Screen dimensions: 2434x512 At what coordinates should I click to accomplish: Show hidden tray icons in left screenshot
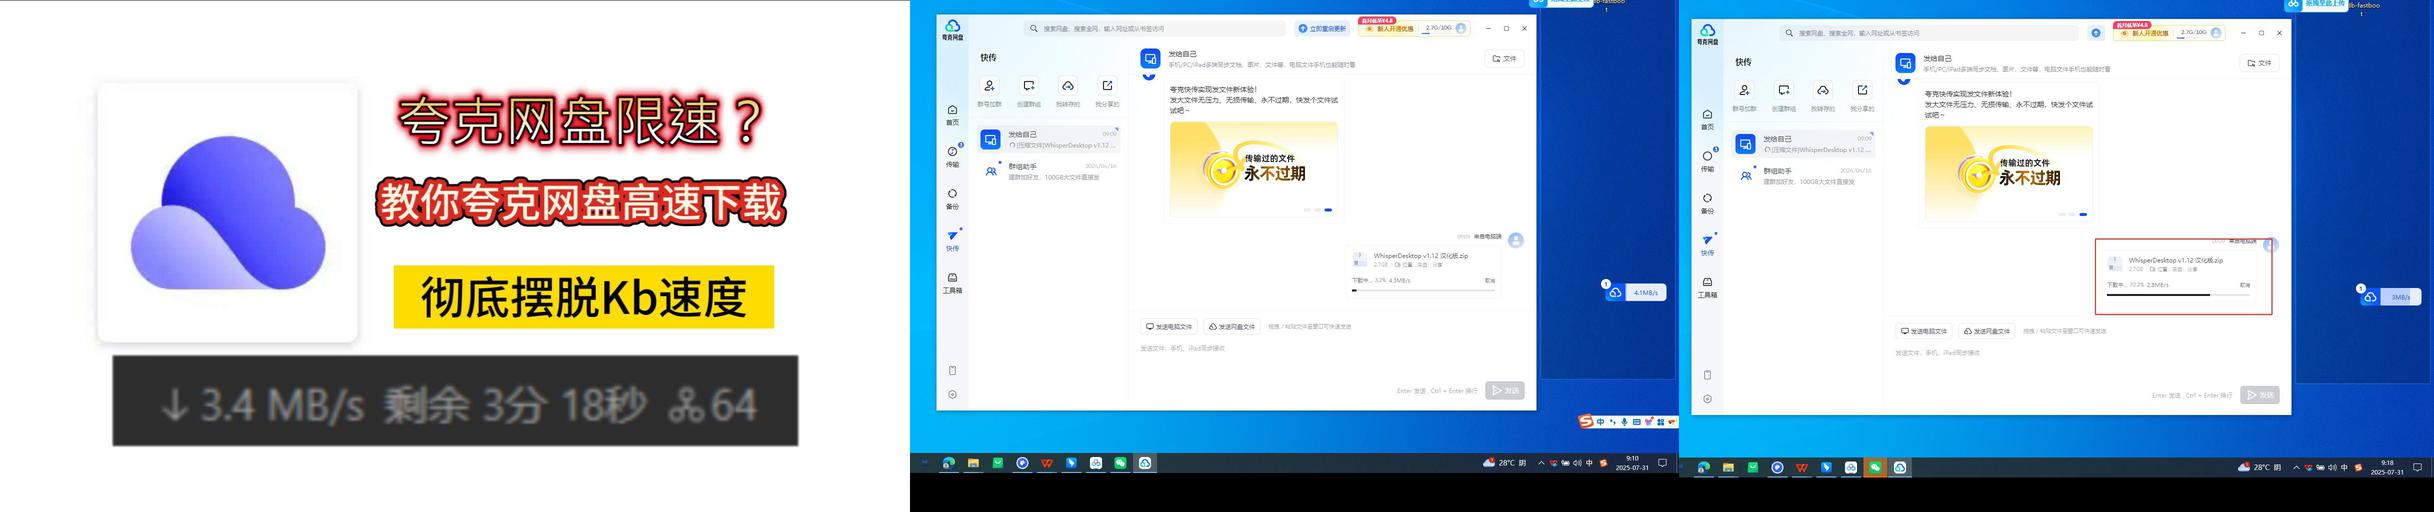[x=1541, y=463]
